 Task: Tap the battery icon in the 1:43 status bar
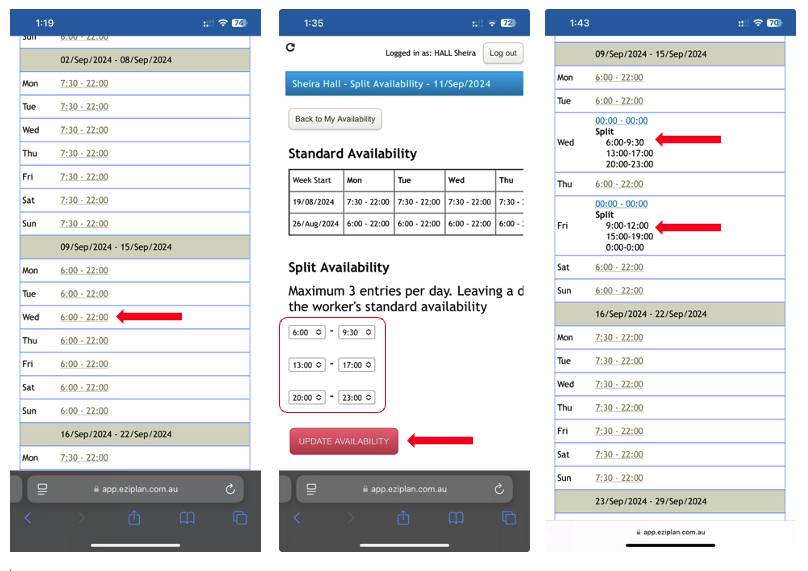tap(775, 23)
